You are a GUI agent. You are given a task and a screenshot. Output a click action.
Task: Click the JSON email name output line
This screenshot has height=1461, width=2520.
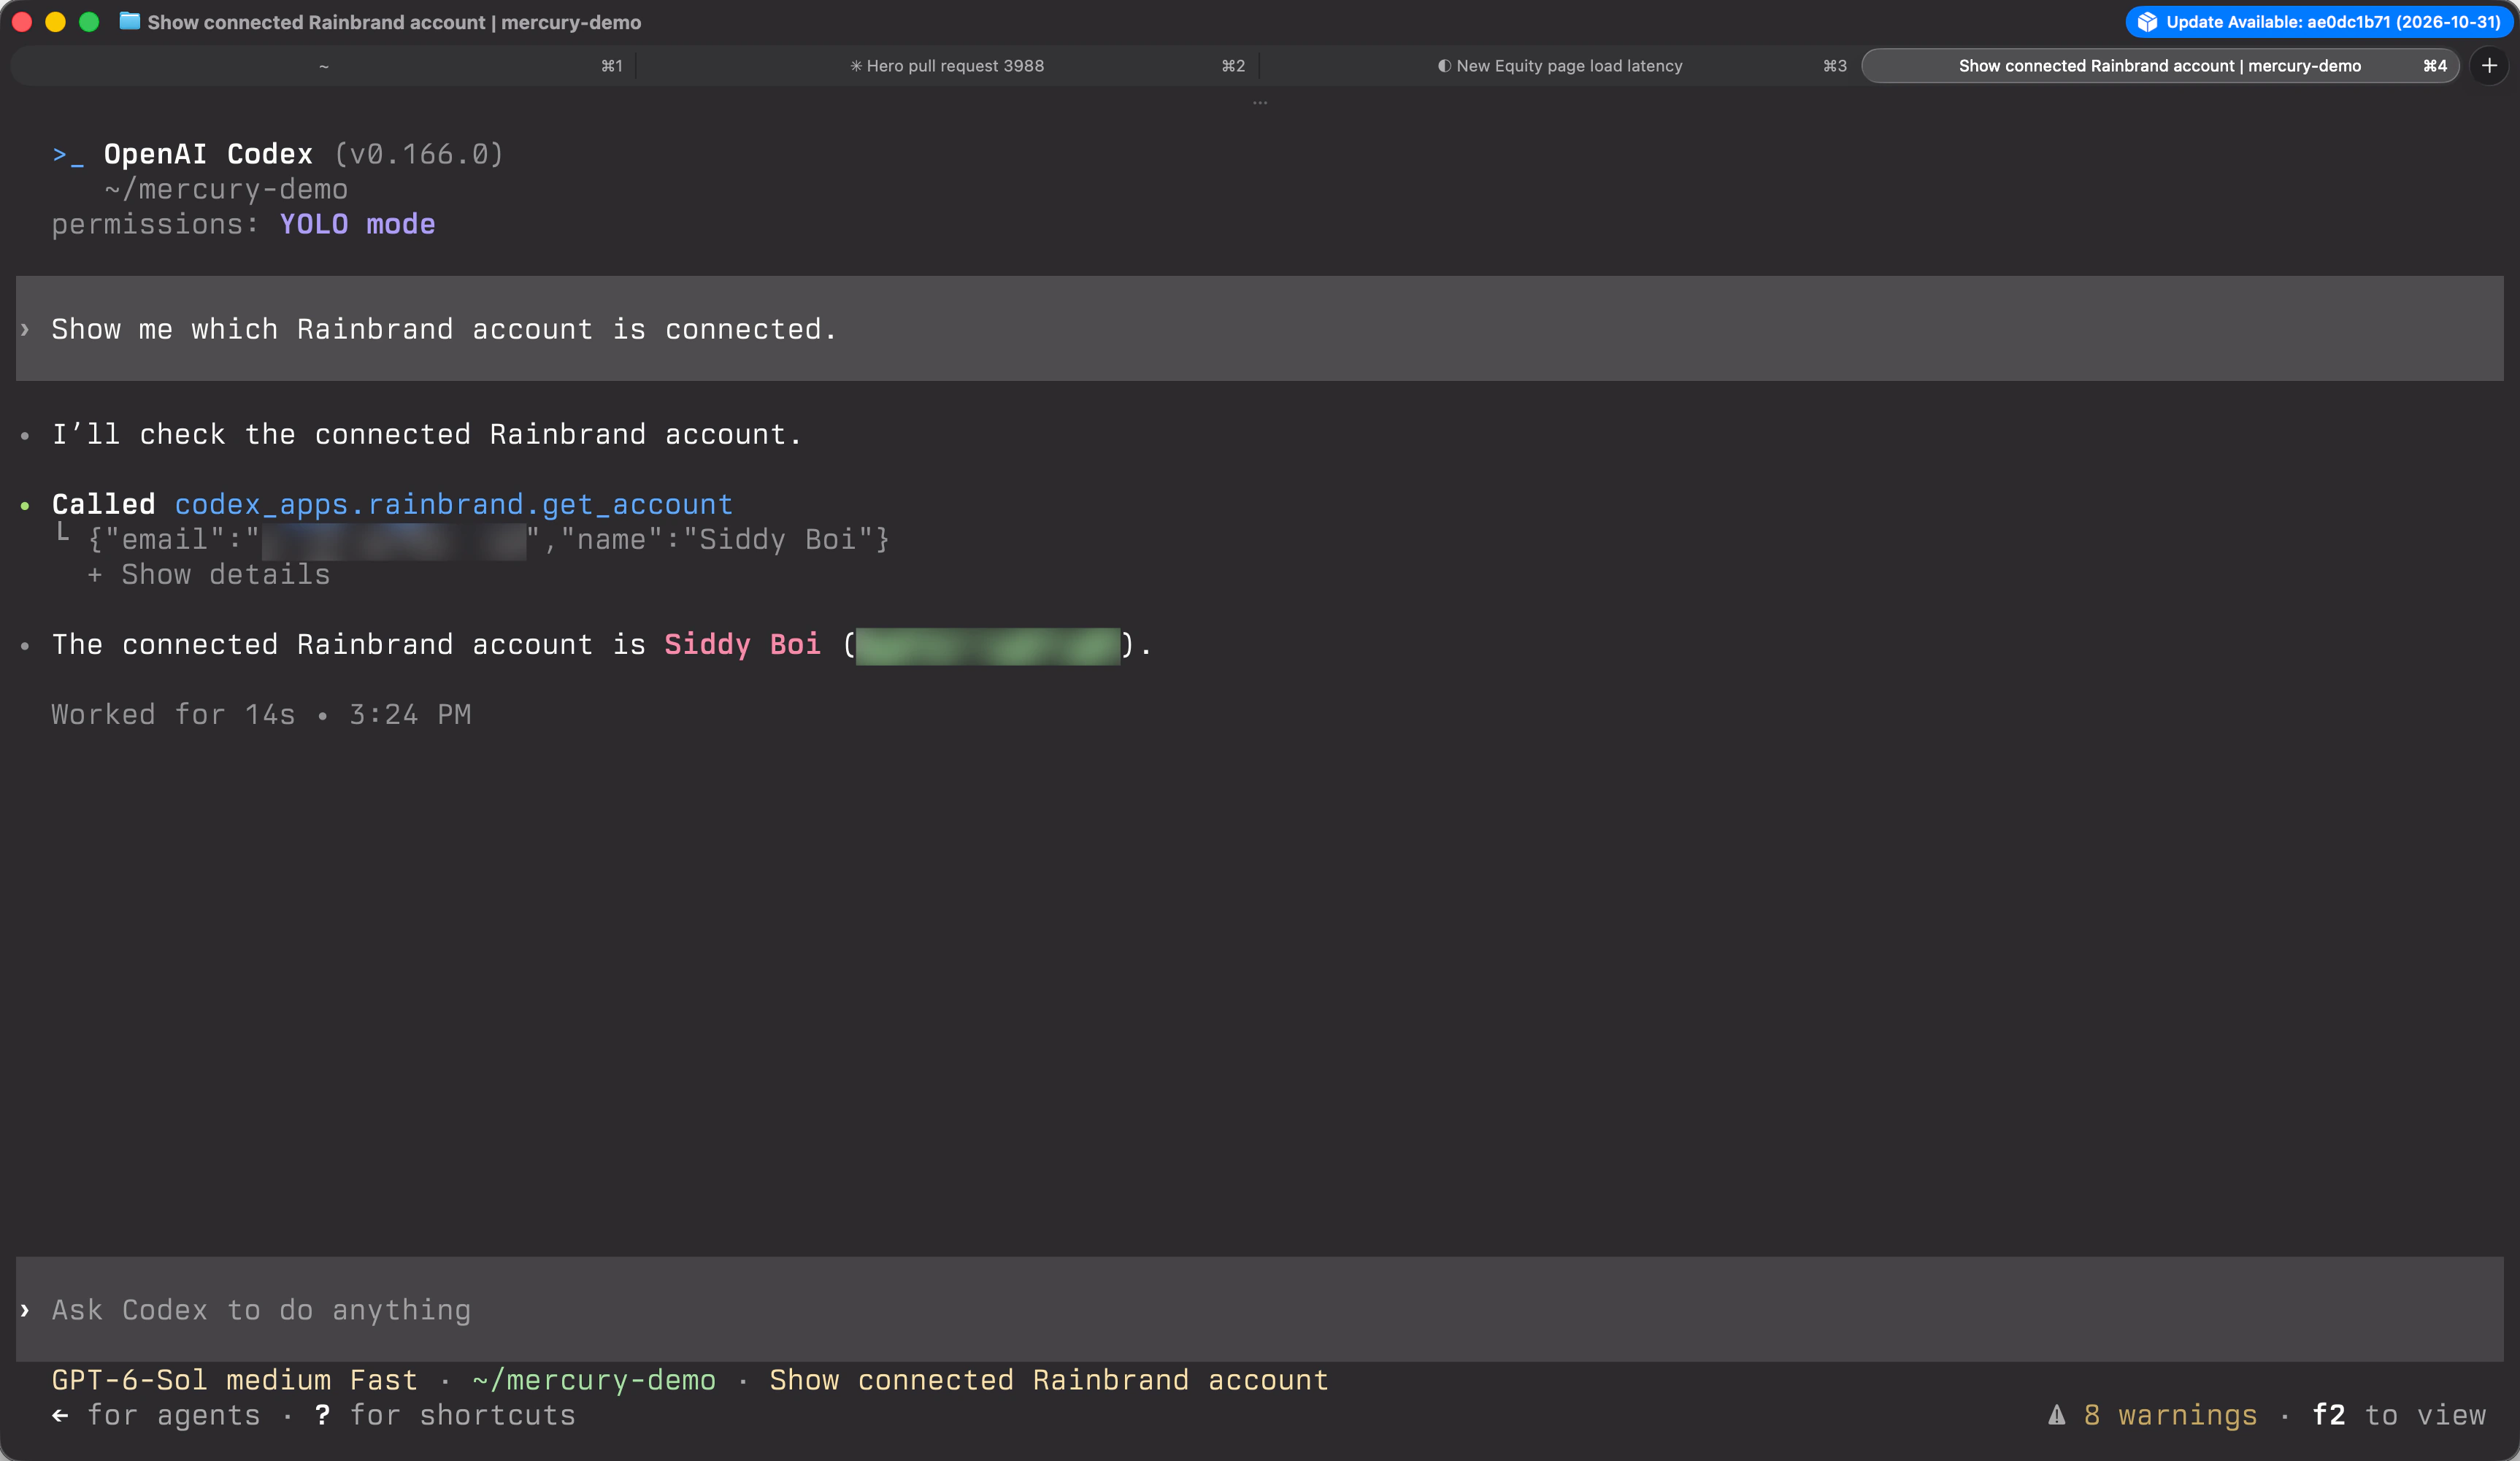(x=488, y=540)
